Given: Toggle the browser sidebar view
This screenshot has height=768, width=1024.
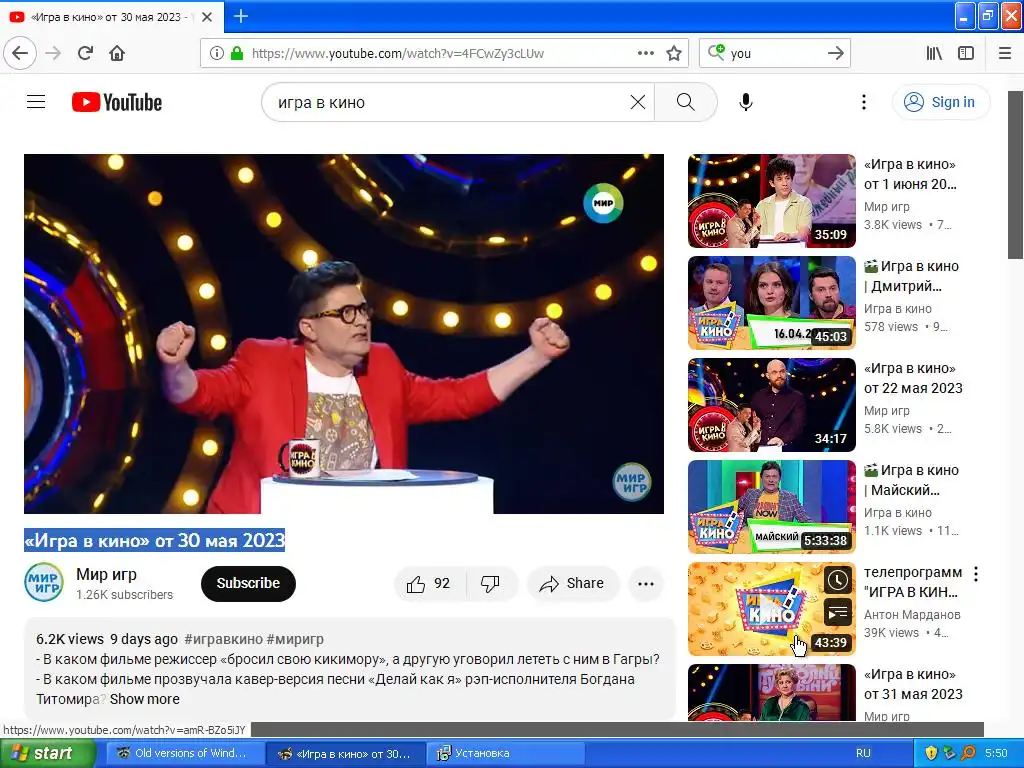Looking at the screenshot, I should 966,53.
